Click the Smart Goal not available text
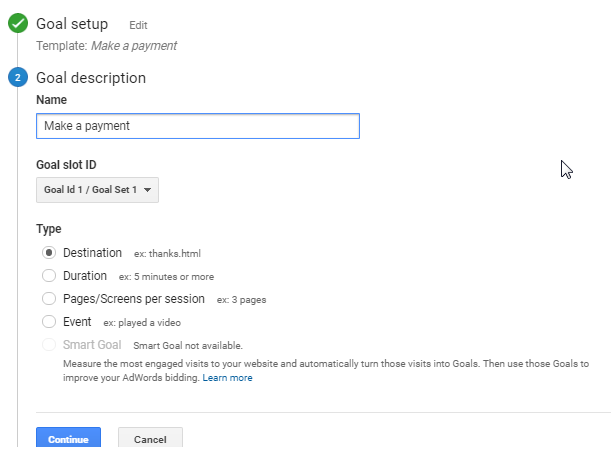Viewport: 611px width, 449px height. (188, 346)
